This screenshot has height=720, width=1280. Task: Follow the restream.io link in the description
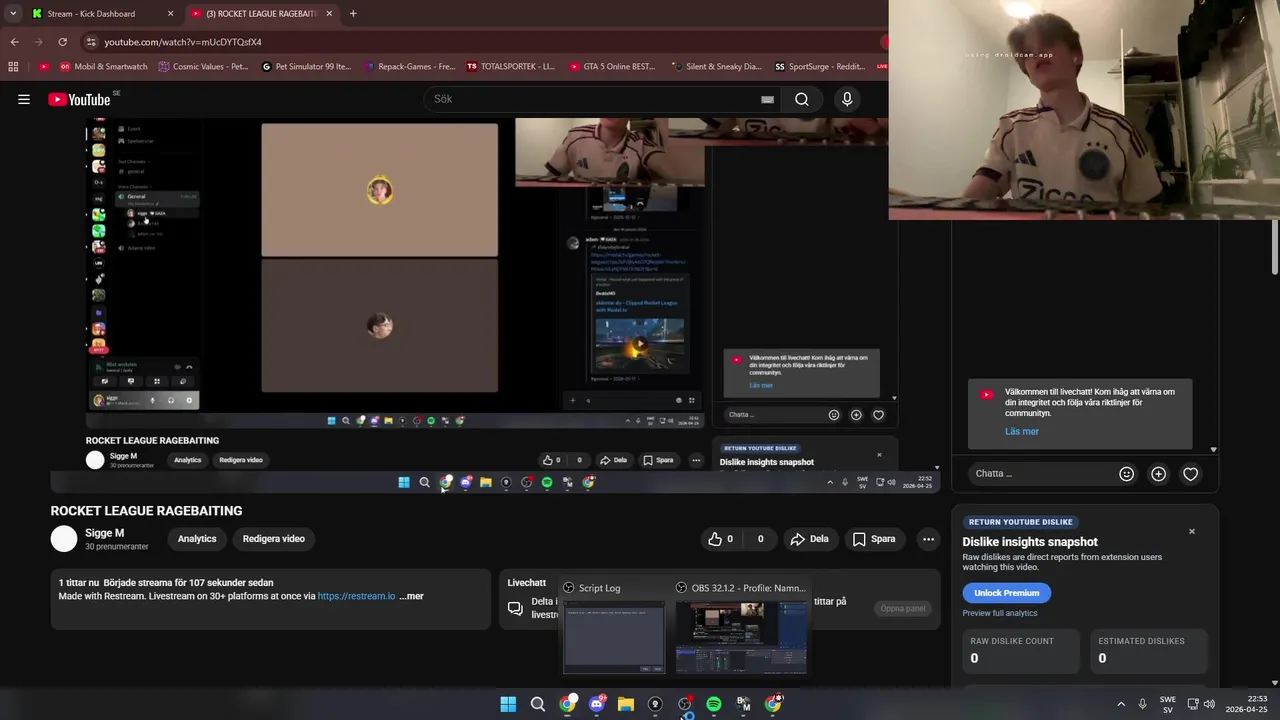(x=356, y=596)
